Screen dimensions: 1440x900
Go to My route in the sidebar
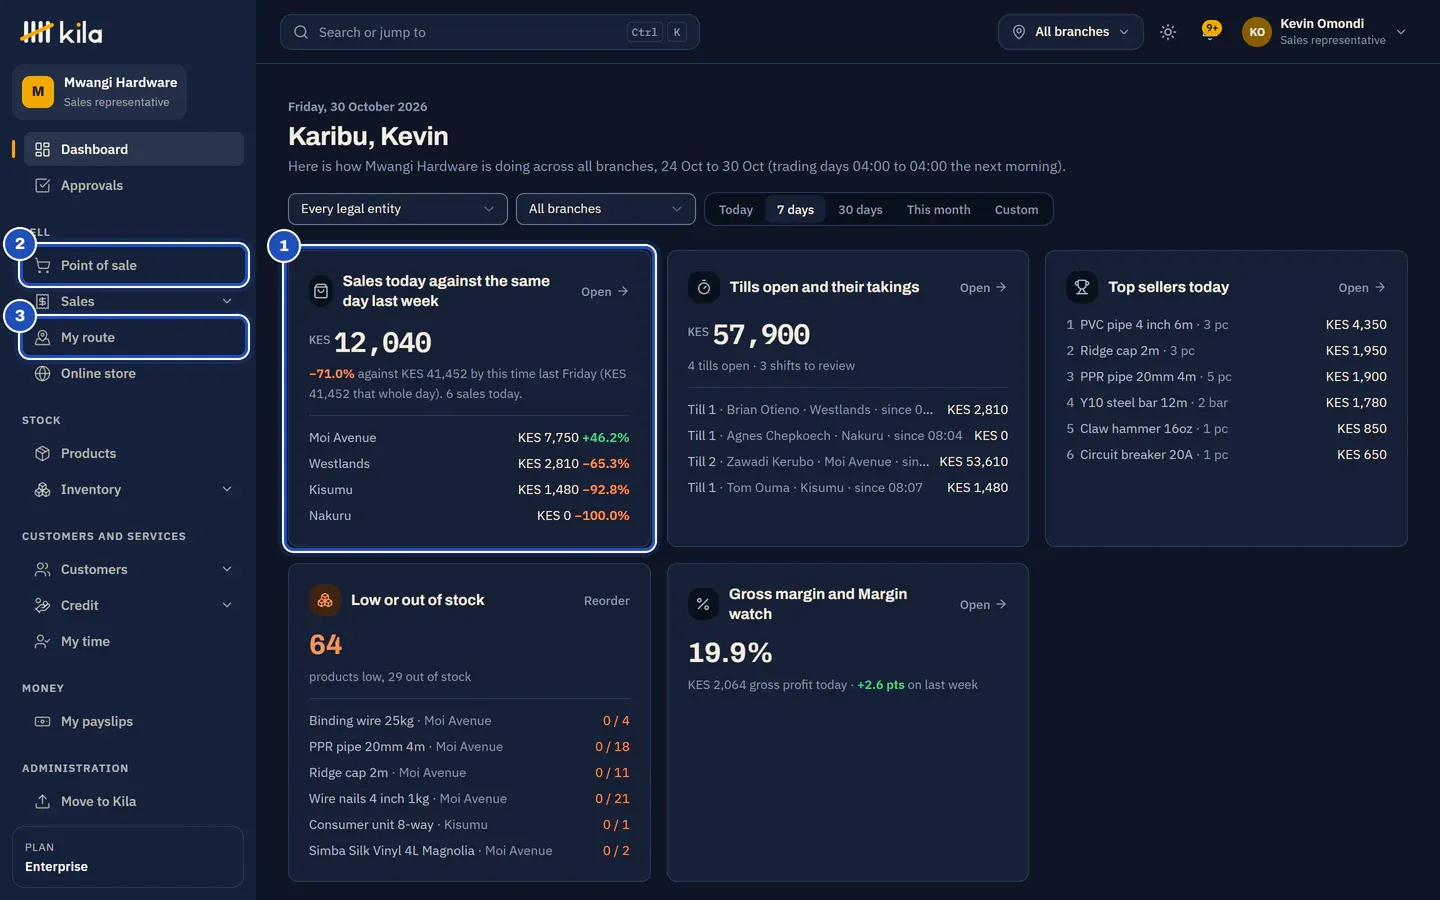pyautogui.click(x=134, y=337)
